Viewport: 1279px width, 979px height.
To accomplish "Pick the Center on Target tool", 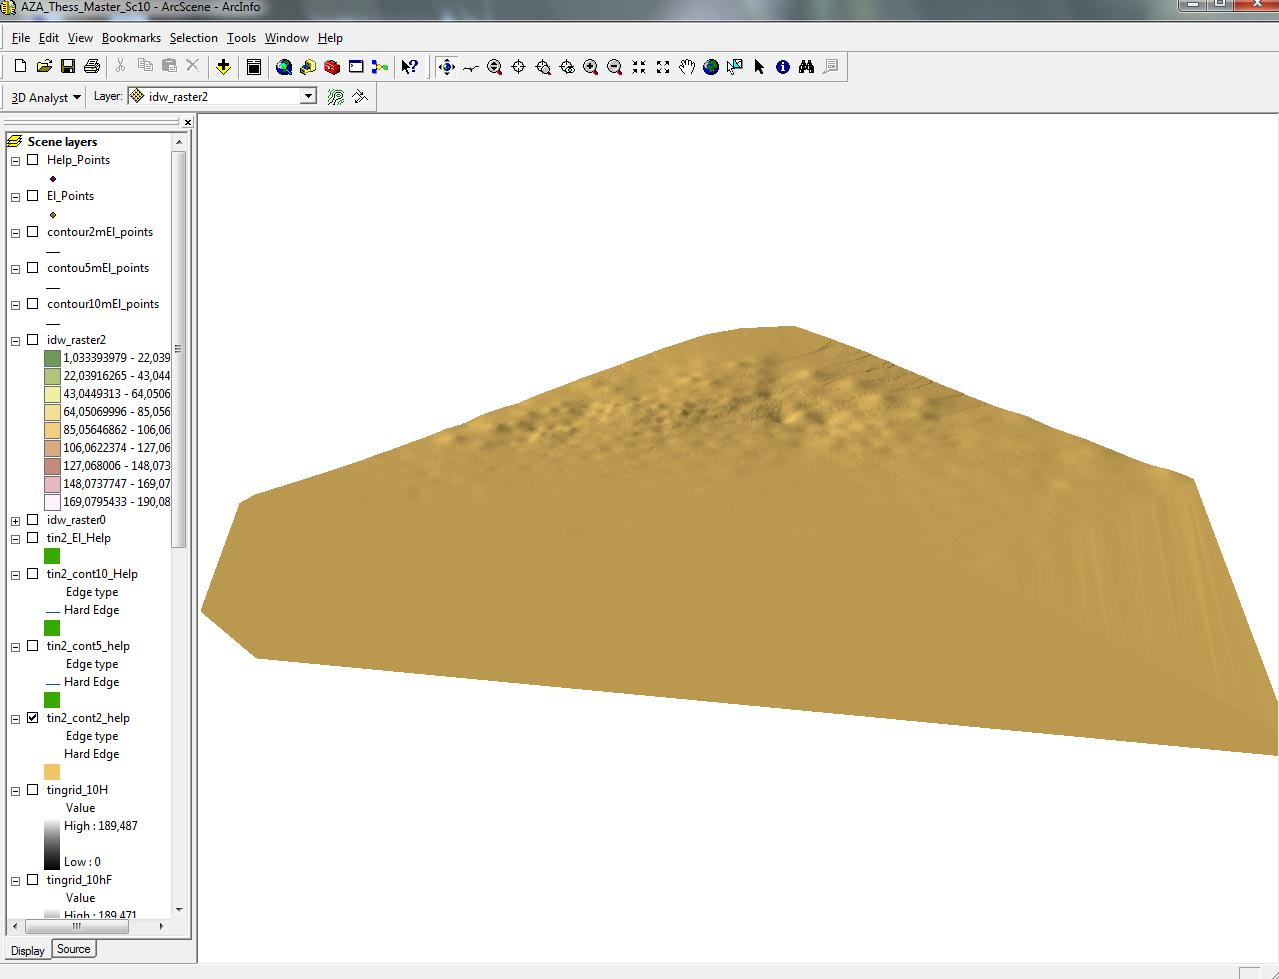I will pos(519,67).
